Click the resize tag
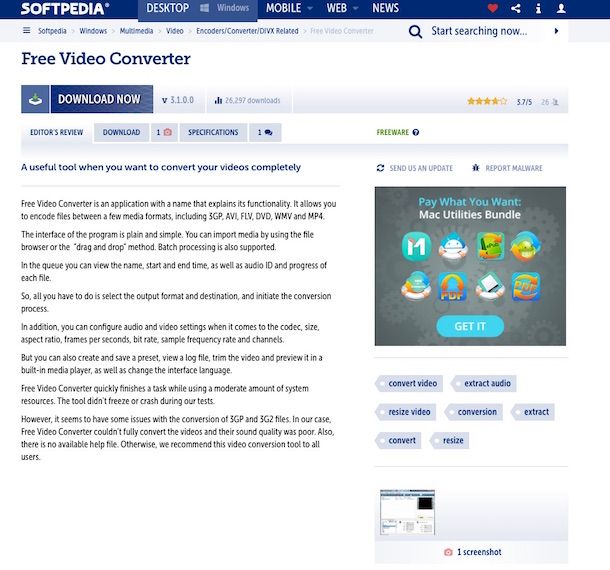This screenshot has width=610, height=570. [449, 440]
